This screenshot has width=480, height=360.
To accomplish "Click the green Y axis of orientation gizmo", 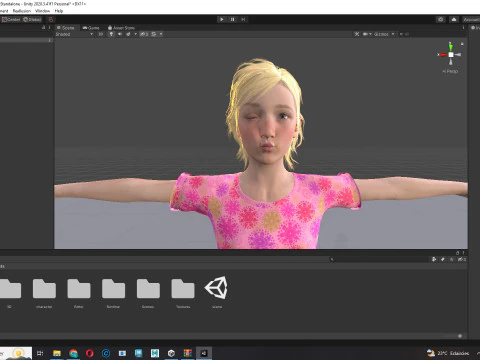I will (450, 47).
